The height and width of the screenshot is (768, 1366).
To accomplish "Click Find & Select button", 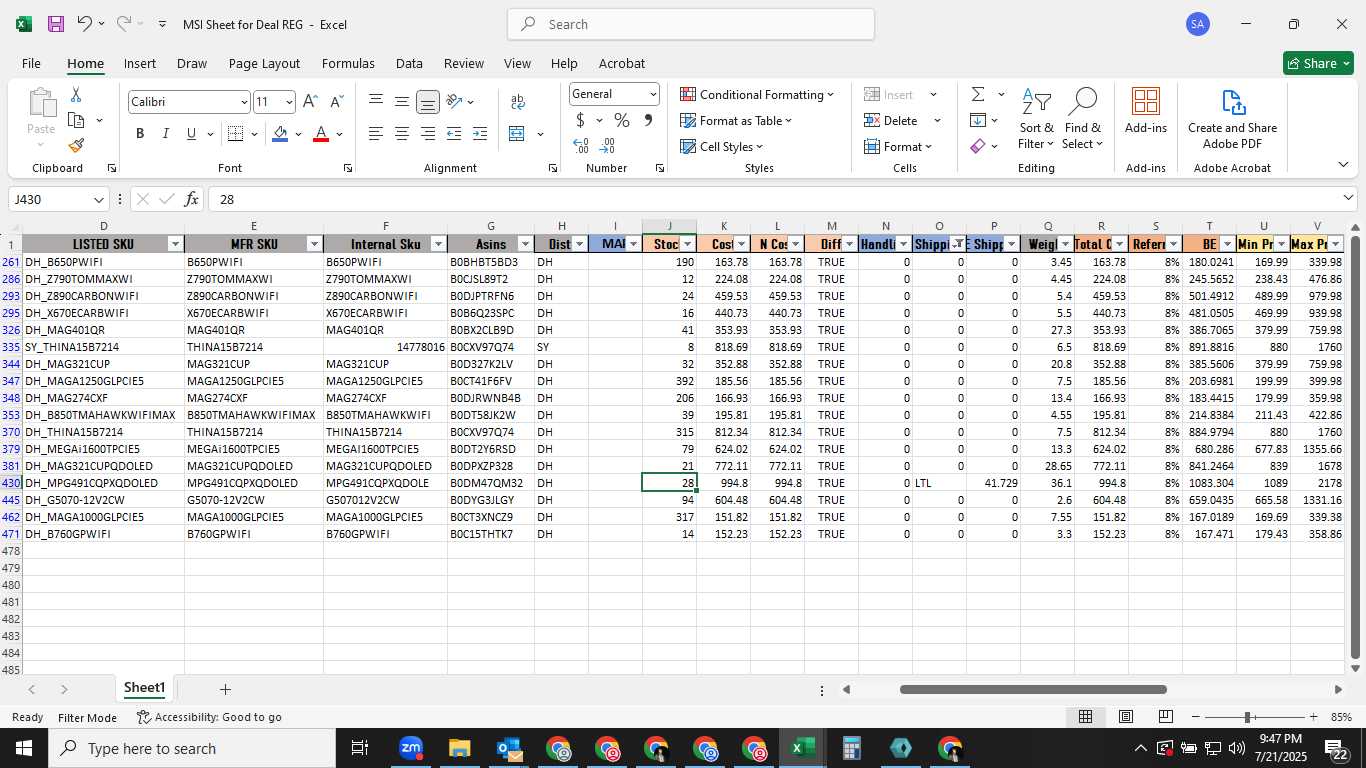I will point(1082,119).
